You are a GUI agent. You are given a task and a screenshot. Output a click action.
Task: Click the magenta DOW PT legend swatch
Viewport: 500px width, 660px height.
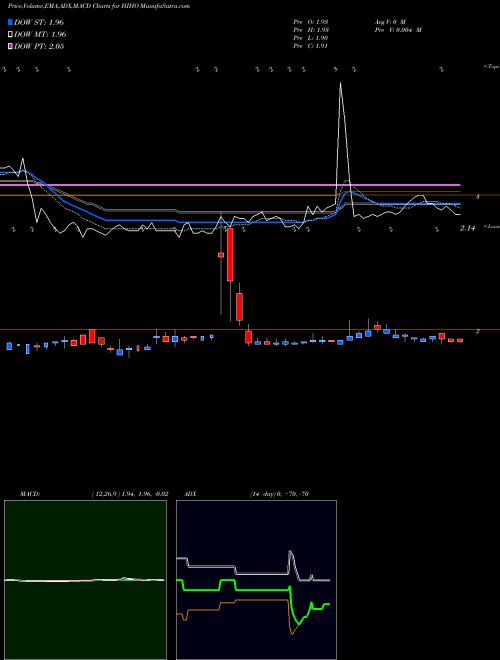(x=11, y=47)
